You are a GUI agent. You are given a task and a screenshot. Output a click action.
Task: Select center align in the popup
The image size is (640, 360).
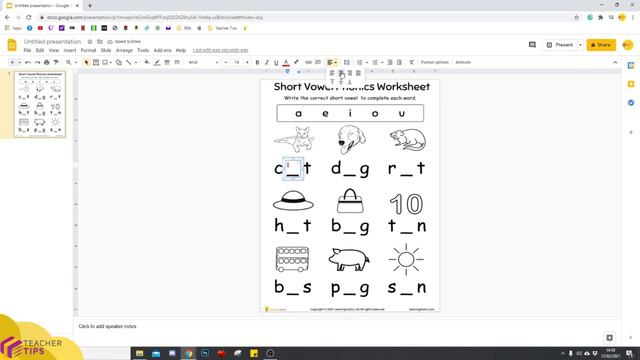(x=341, y=73)
